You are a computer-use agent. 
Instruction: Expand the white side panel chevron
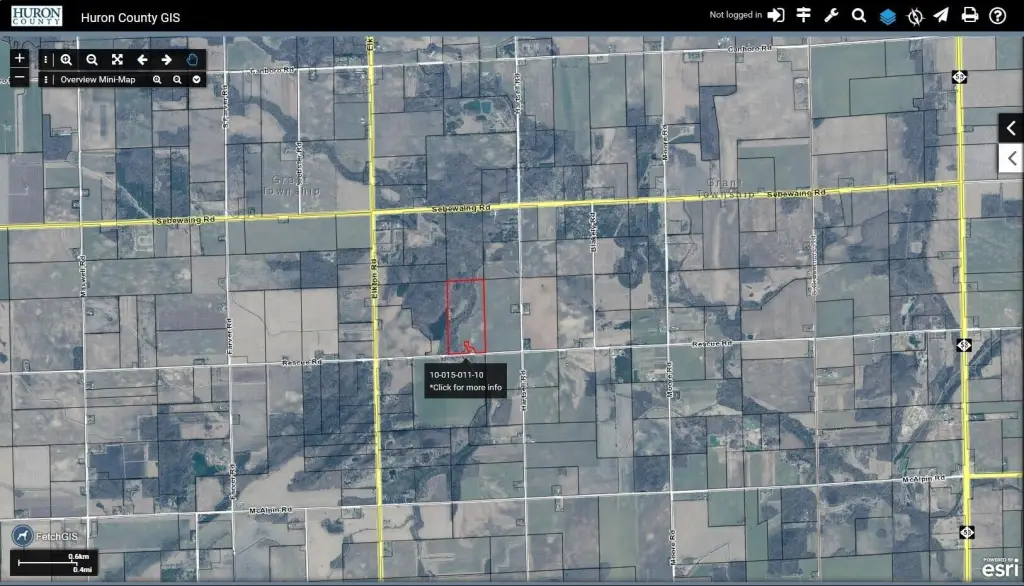click(x=1012, y=157)
